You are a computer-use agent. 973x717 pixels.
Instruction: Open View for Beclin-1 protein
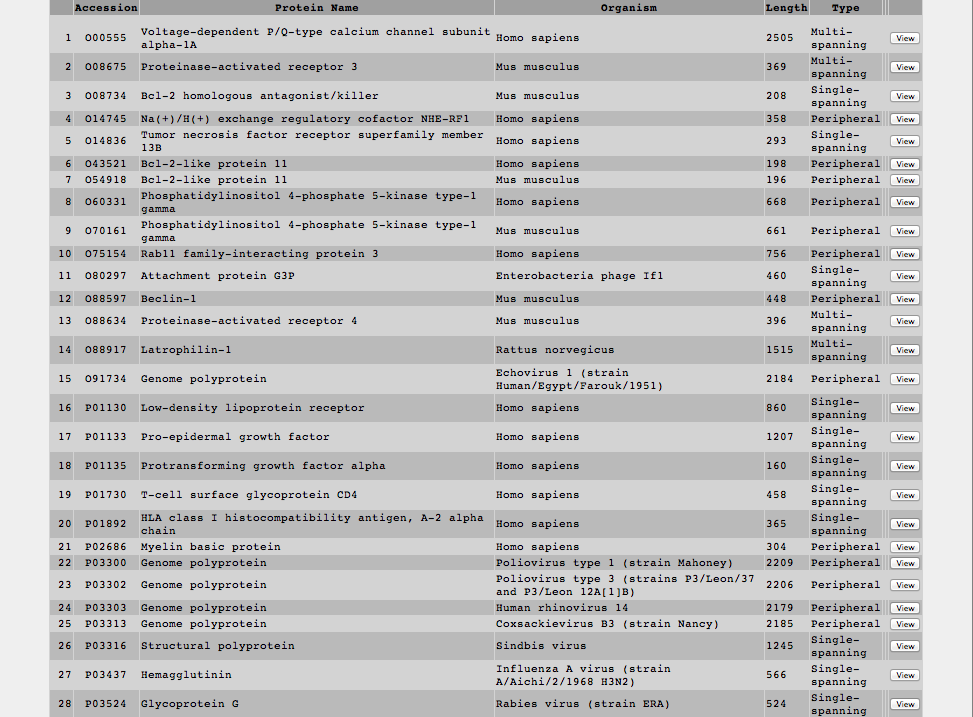904,299
